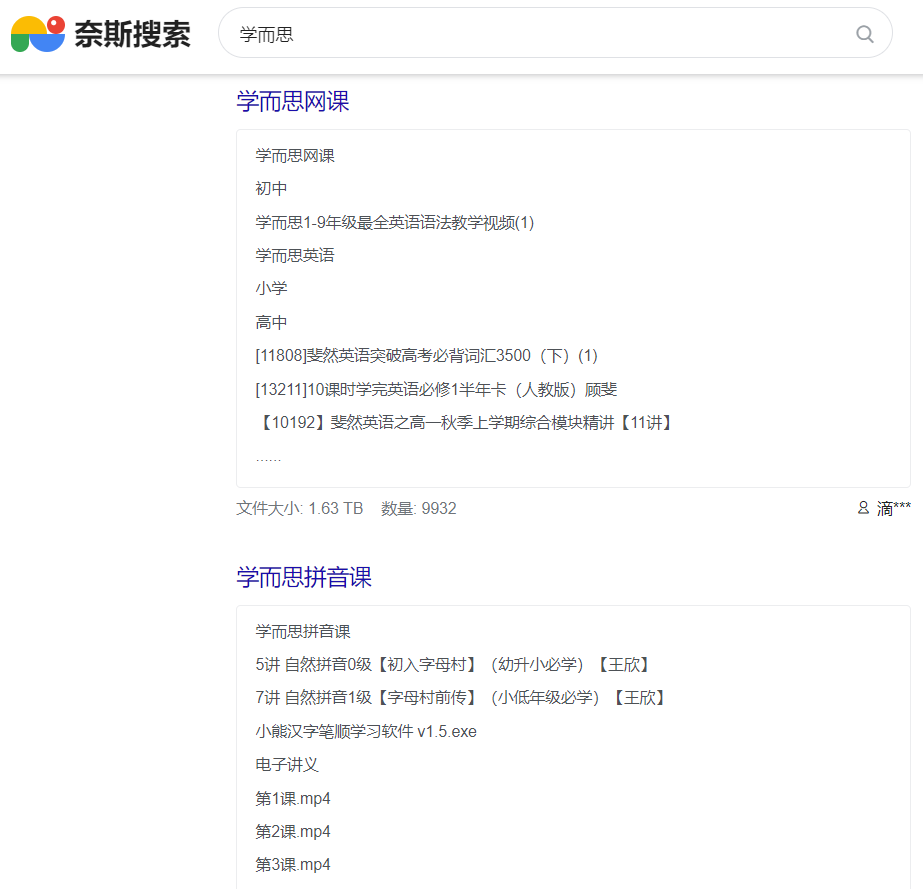This screenshot has width=923, height=889.
Task: Click 文件大小: 1.63 TB text
Action: click(x=300, y=508)
